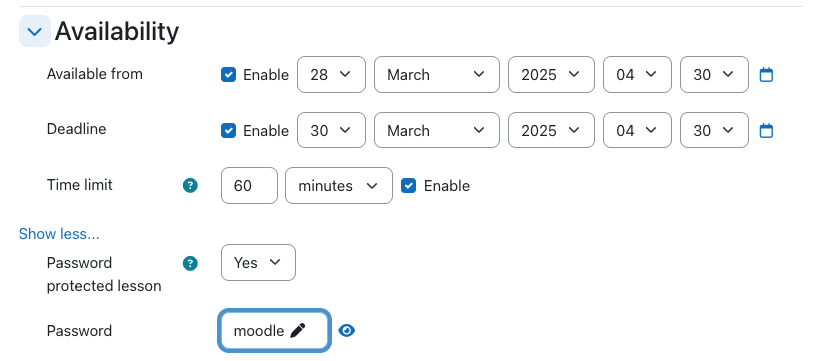Open the Available from year dropdown 2025
This screenshot has width=813, height=361.
(x=551, y=75)
